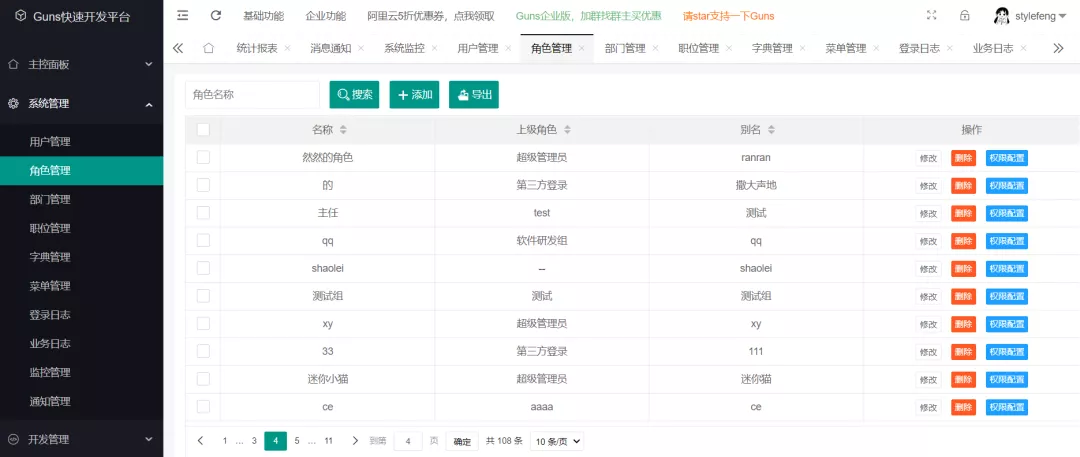Click the page jump number field
The width and height of the screenshot is (1080, 457).
[x=408, y=441]
